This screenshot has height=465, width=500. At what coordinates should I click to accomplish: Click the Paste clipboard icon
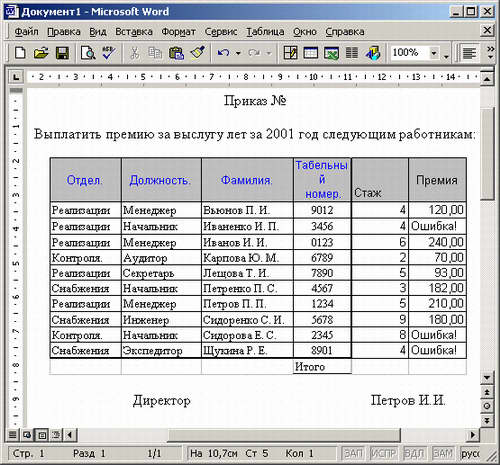(176, 53)
